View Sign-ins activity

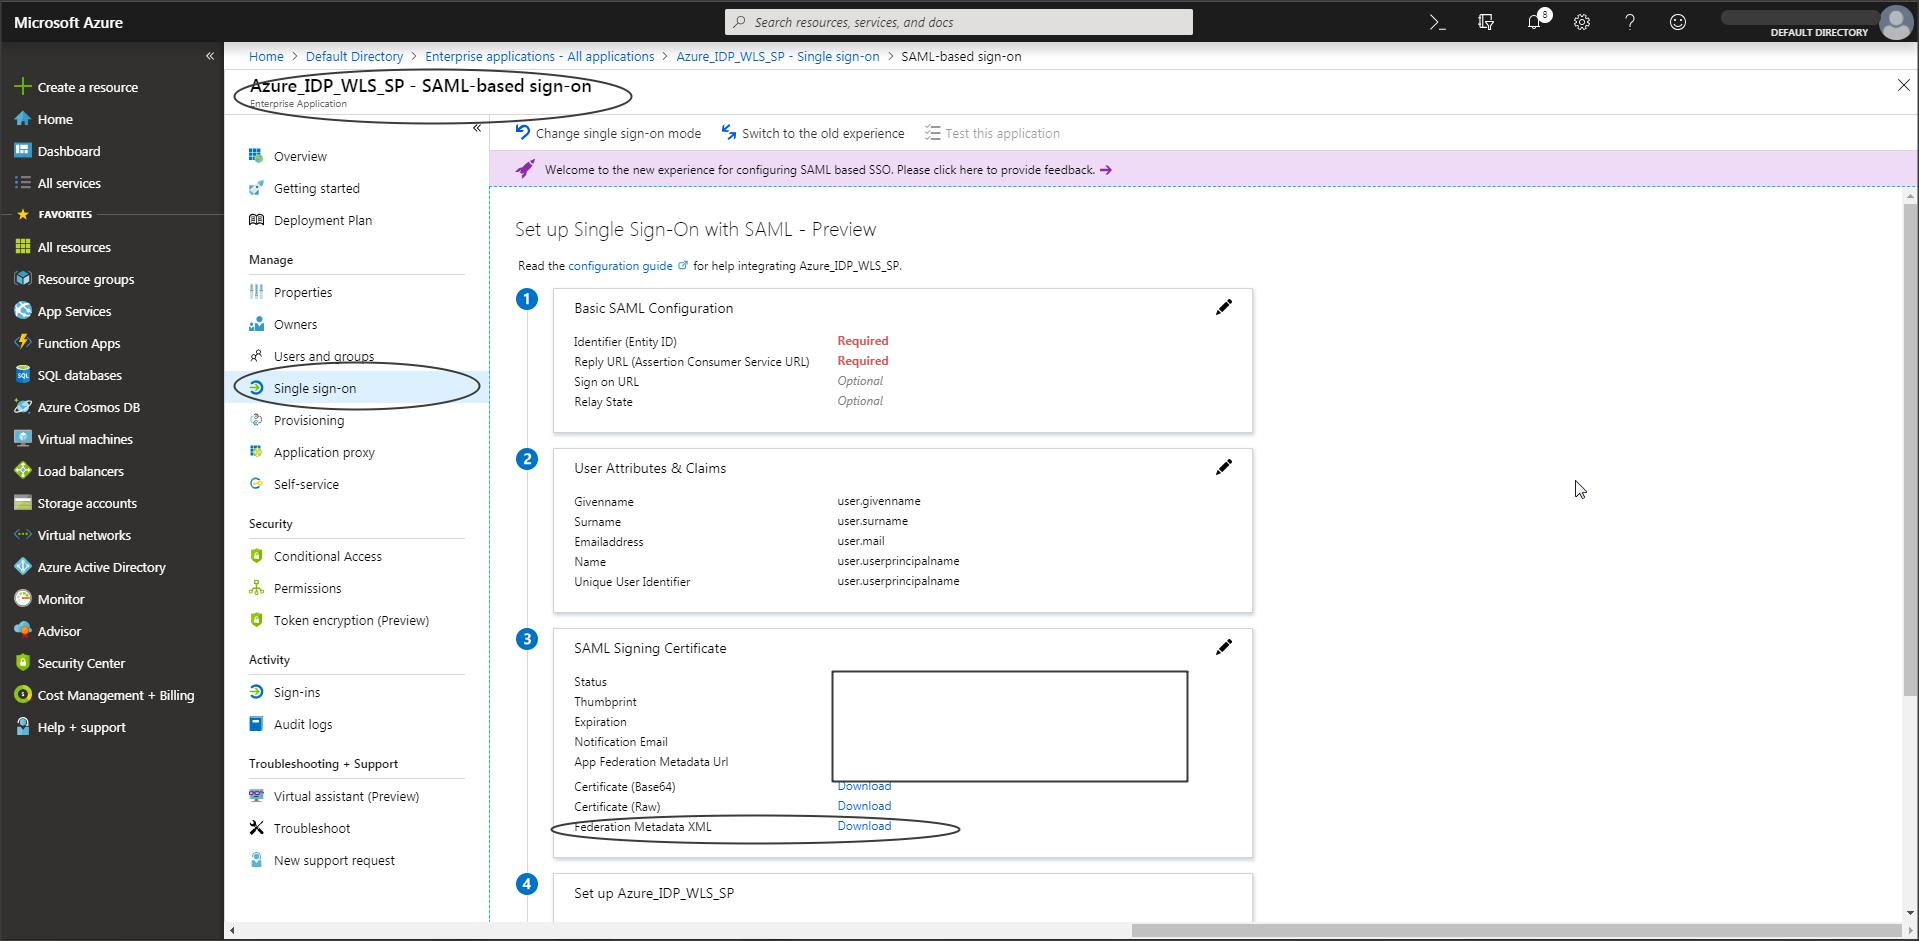click(297, 692)
